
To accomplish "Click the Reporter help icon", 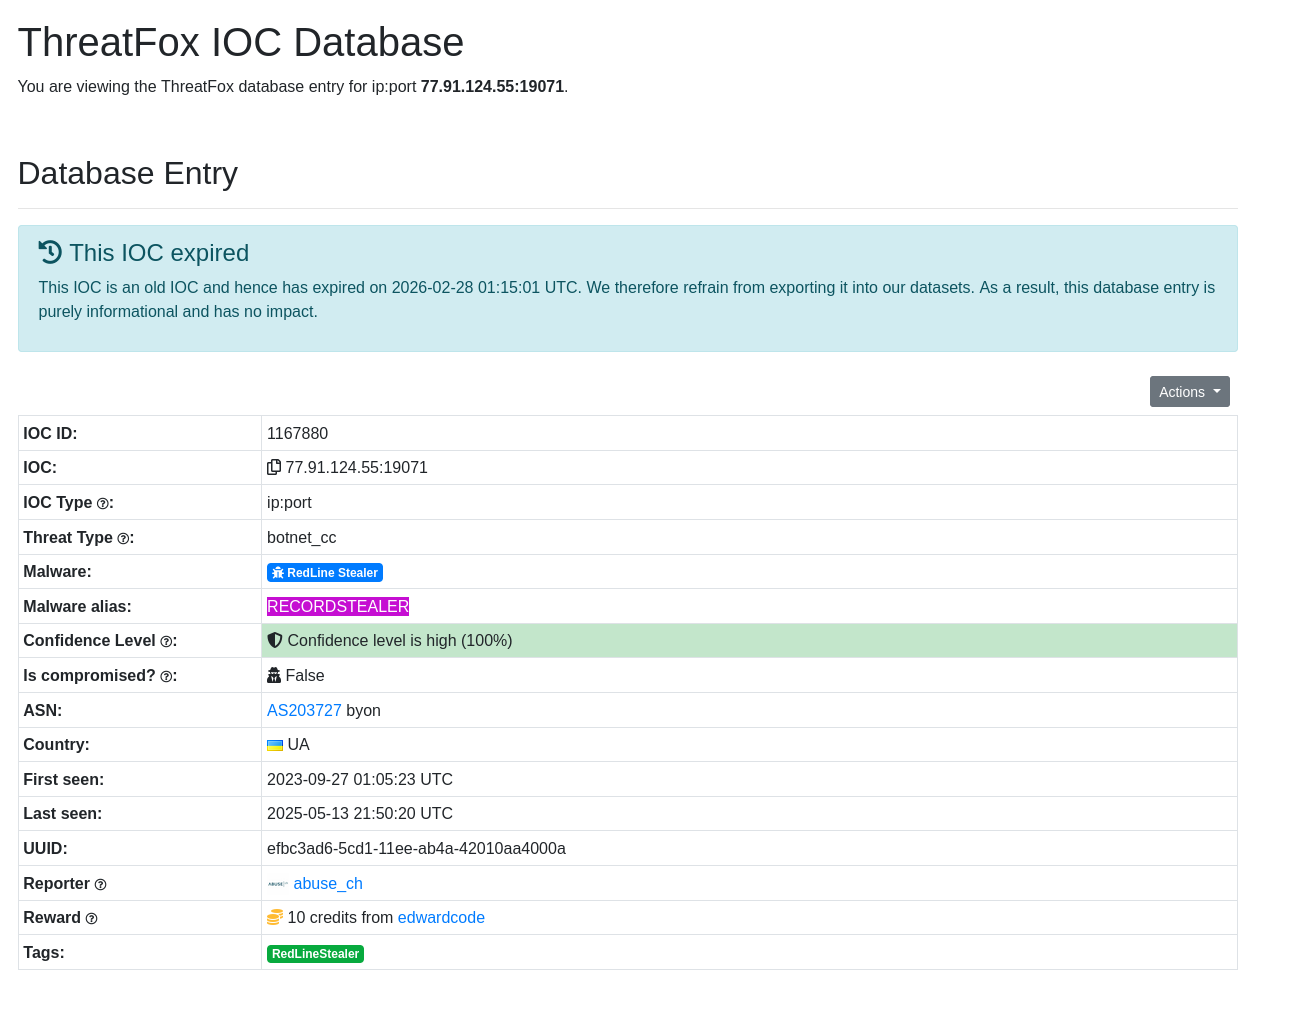I will point(100,885).
